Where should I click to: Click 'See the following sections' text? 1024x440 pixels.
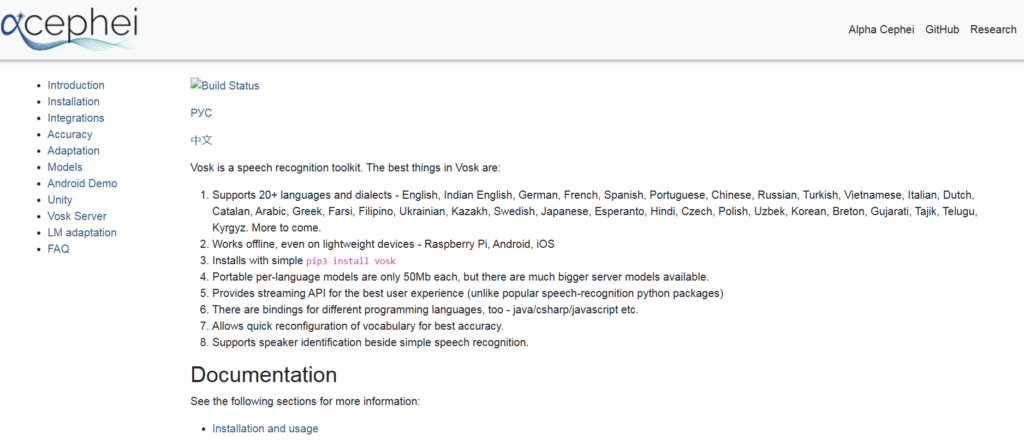(305, 401)
